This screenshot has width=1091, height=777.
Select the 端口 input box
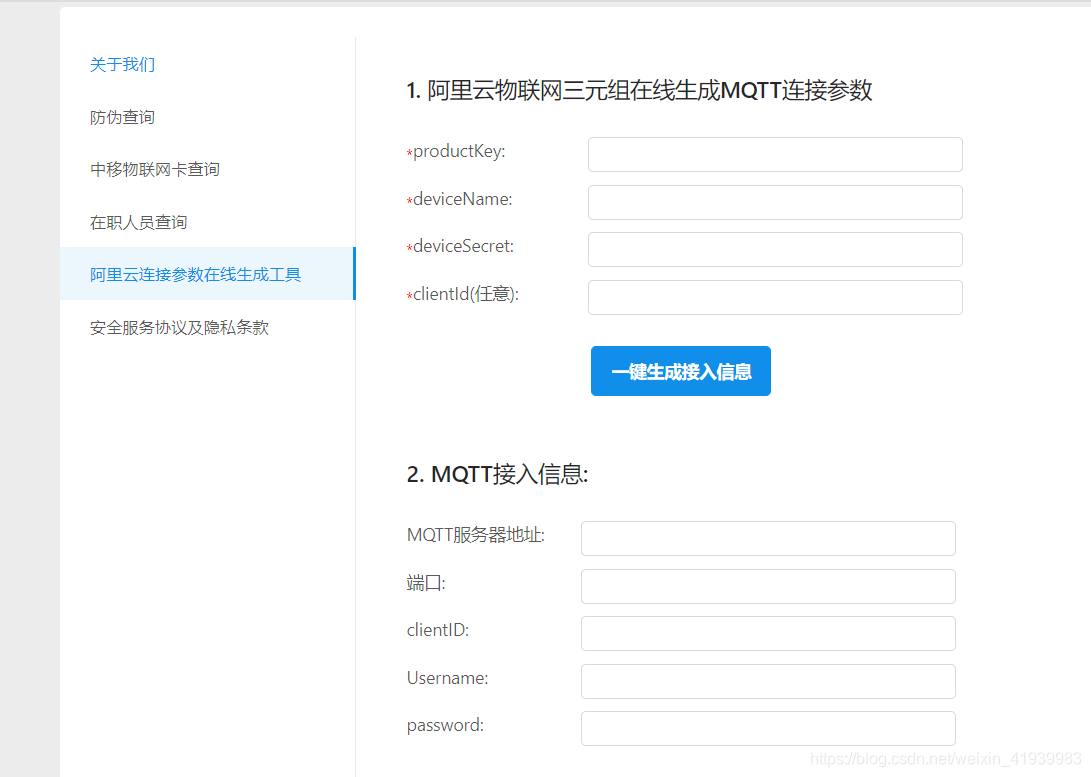click(x=768, y=586)
